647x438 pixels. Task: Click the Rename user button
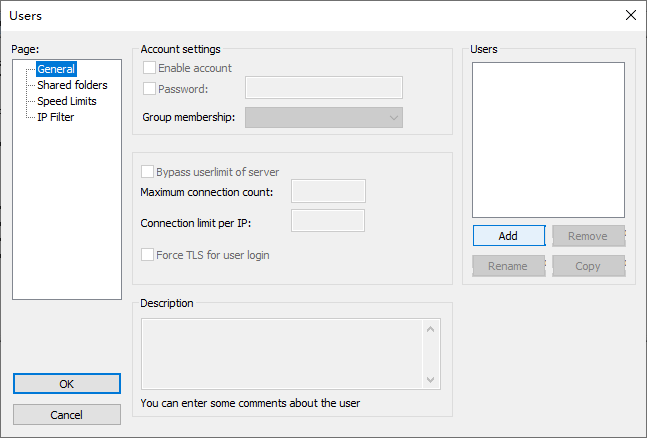[x=508, y=266]
